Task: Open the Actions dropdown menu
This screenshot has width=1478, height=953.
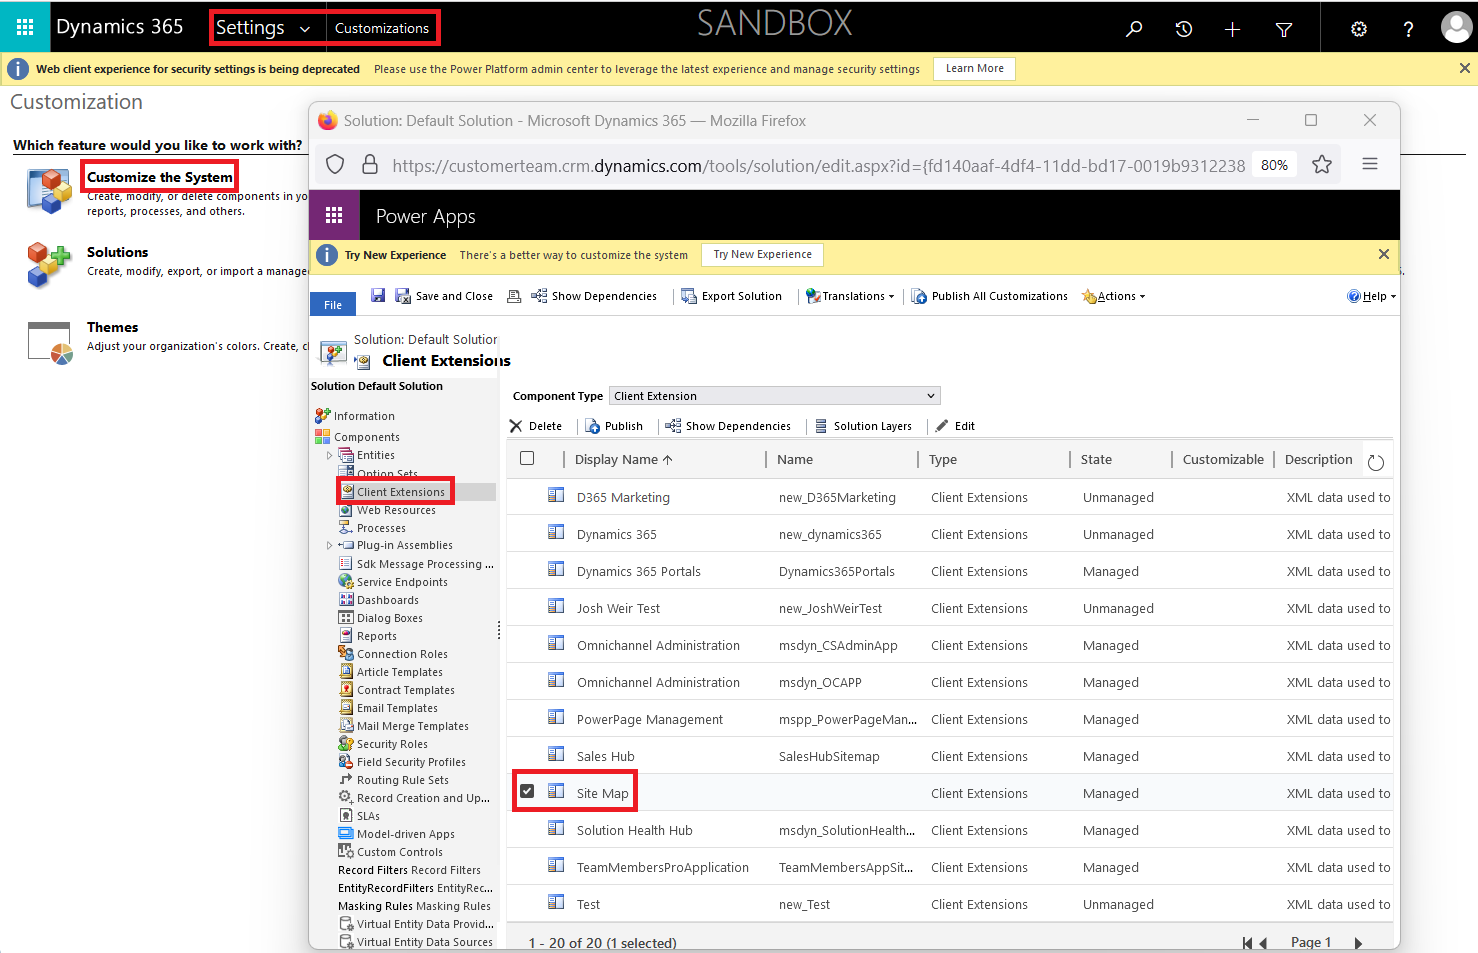Action: pos(1114,296)
